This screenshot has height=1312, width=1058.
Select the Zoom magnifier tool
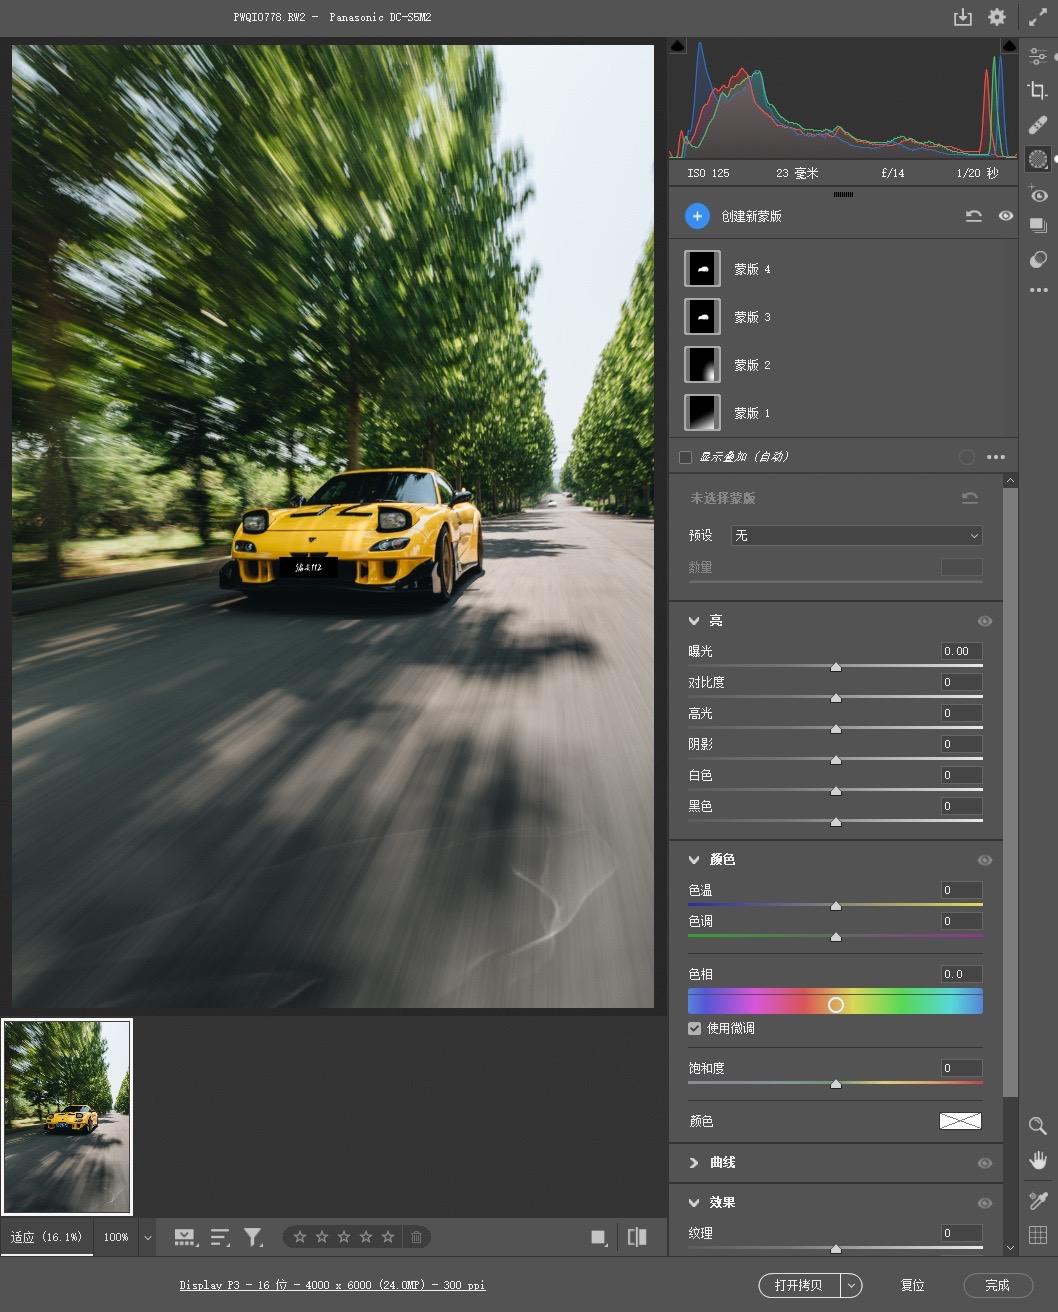[1038, 1125]
